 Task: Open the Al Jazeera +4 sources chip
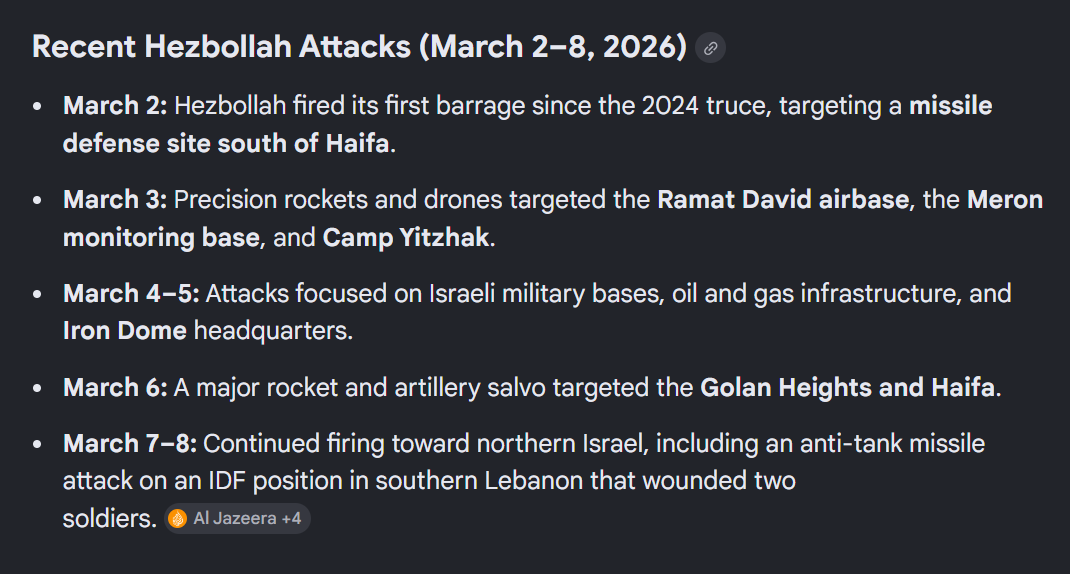pyautogui.click(x=238, y=518)
